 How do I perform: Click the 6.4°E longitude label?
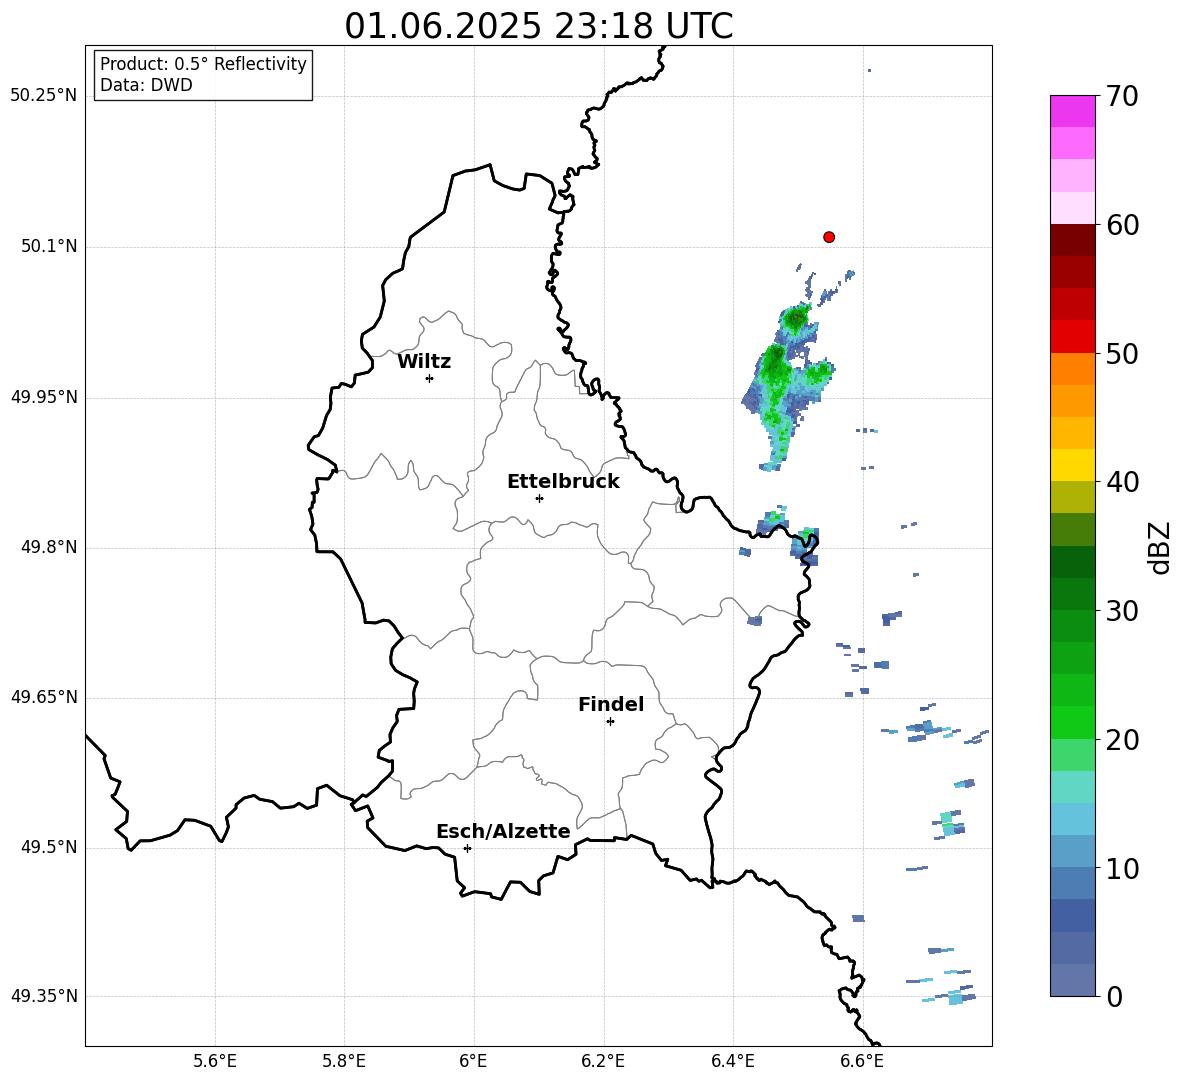pos(732,1061)
